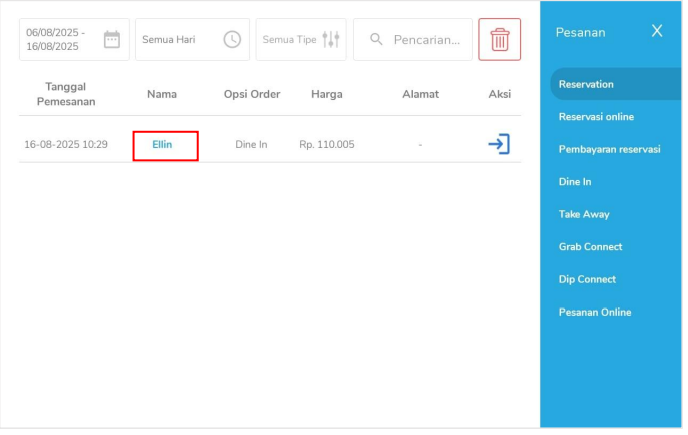The image size is (688, 435).
Task: Click the clock icon beside Semua Hari
Action: [232, 40]
